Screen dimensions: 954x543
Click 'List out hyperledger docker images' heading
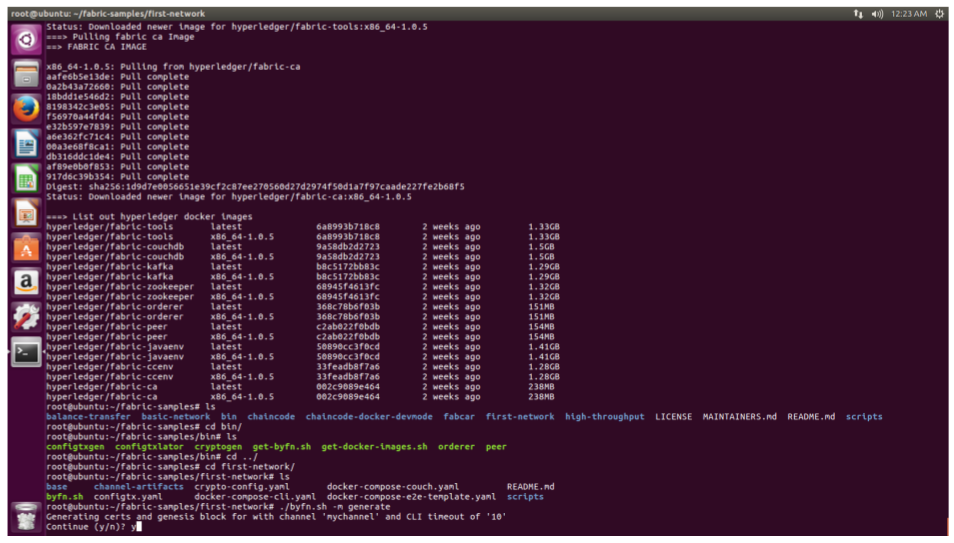[x=162, y=216]
